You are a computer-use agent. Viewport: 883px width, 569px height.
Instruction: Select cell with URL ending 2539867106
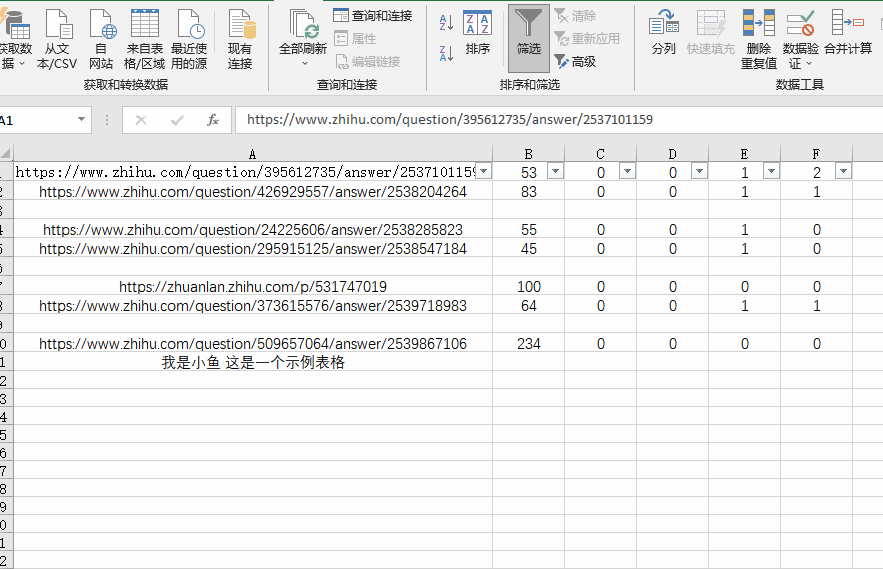(x=253, y=343)
